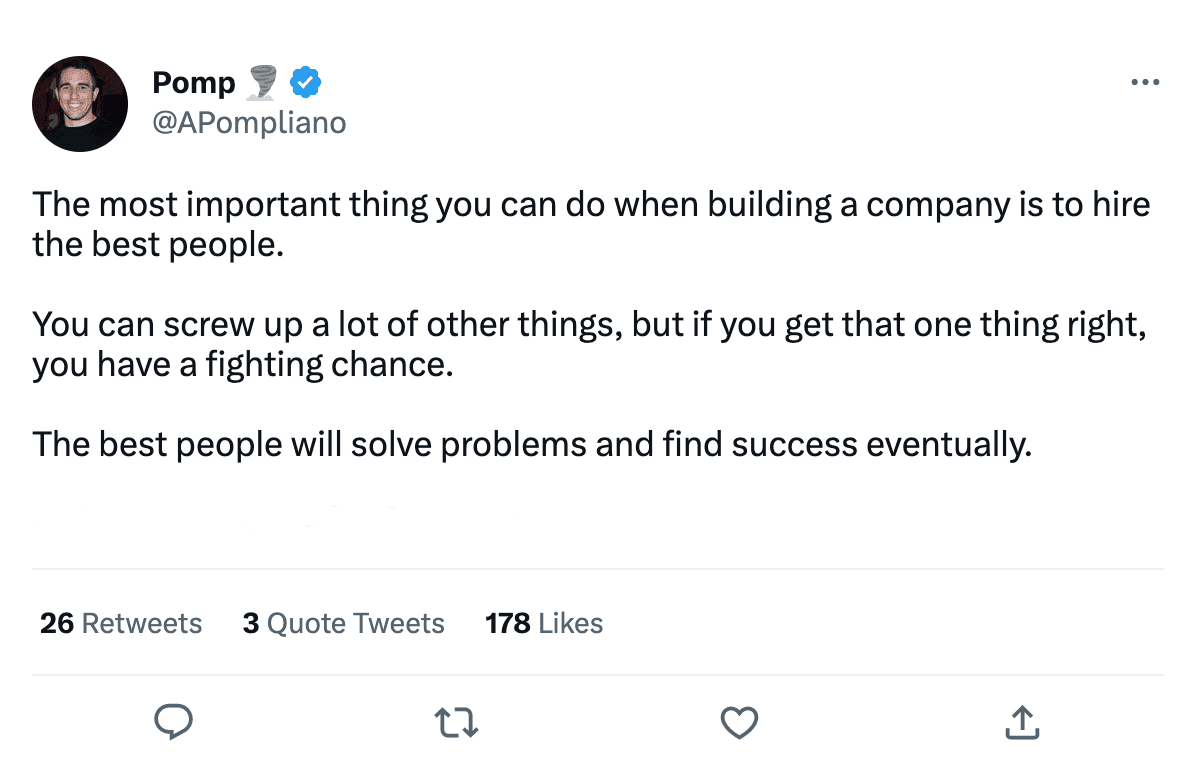Click the sentence about solving problems
Viewport: 1194px width, 764px height.
pos(531,444)
